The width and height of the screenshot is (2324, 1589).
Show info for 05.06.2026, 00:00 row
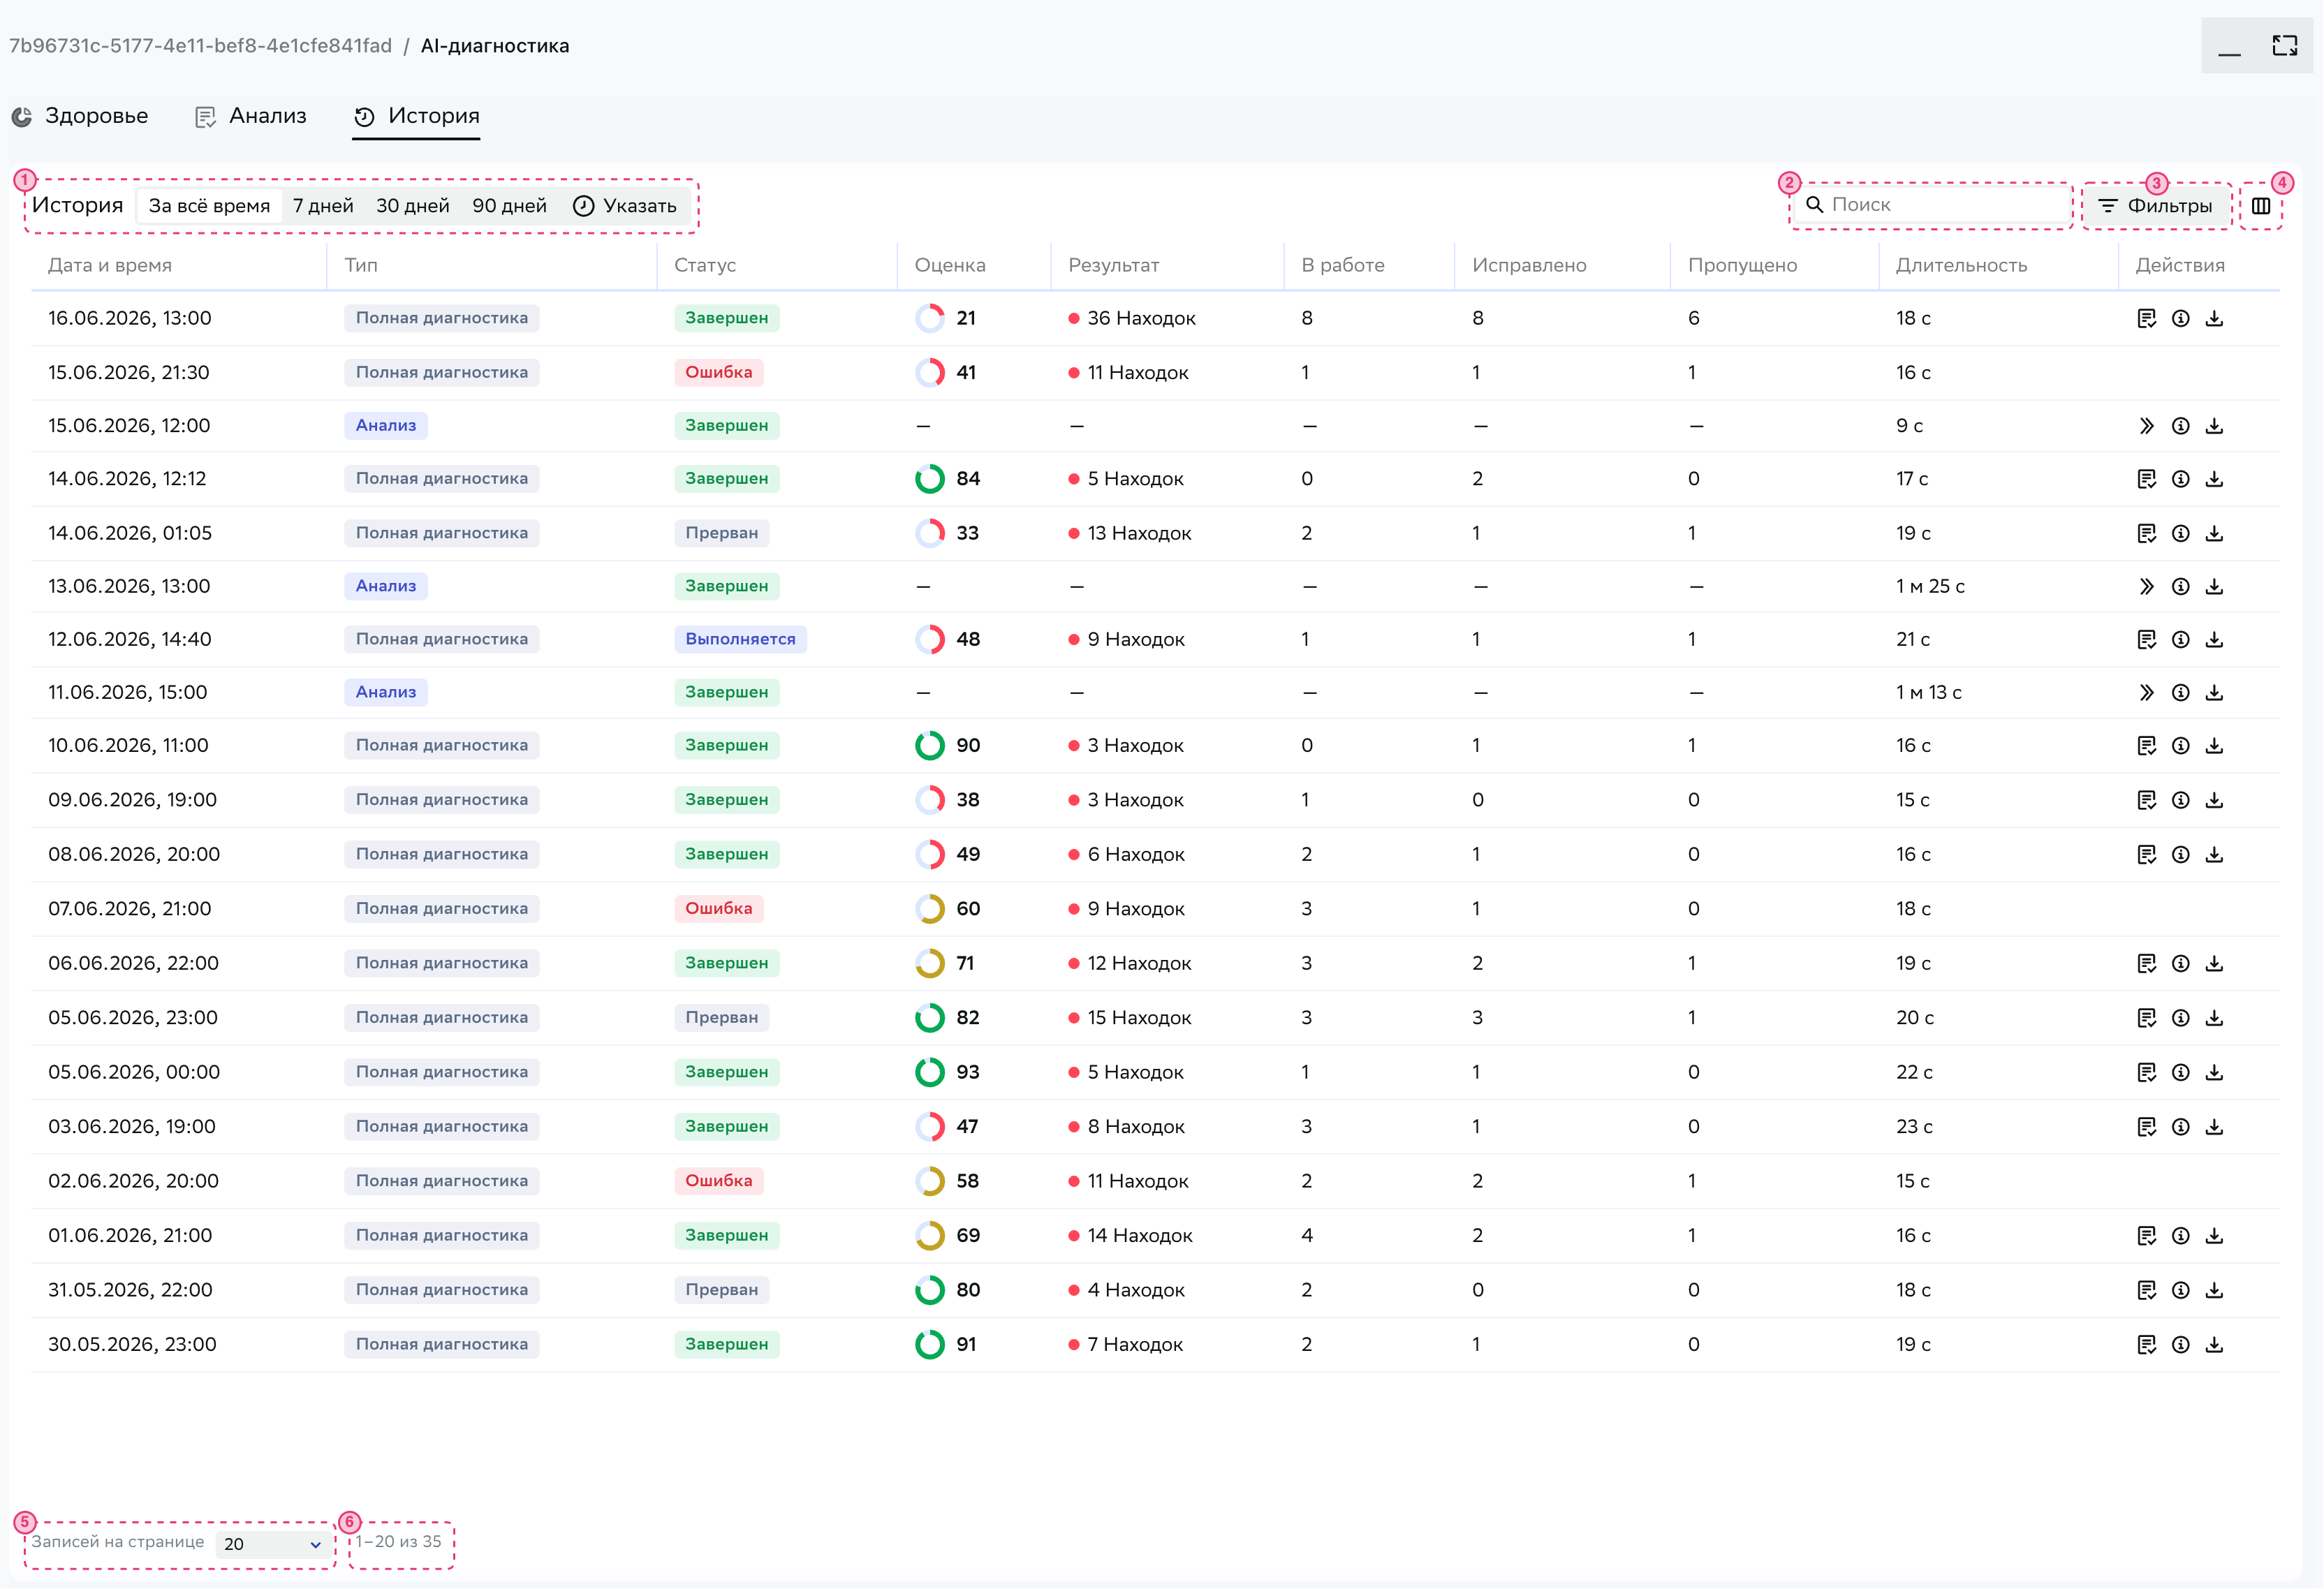click(x=2180, y=1072)
